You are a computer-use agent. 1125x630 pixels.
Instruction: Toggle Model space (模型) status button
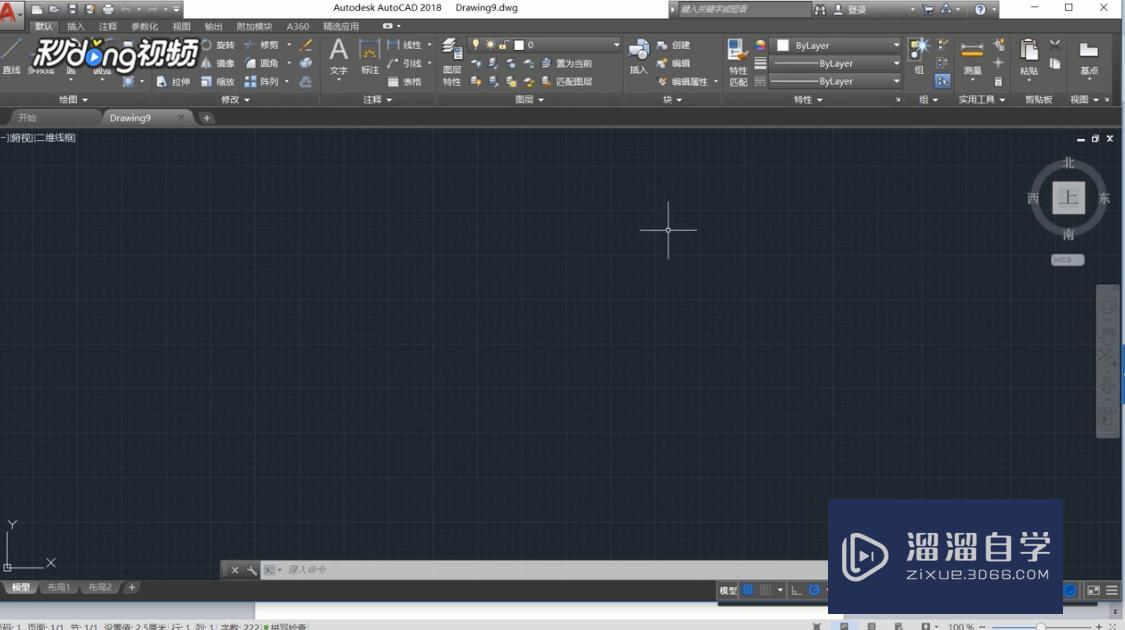728,590
